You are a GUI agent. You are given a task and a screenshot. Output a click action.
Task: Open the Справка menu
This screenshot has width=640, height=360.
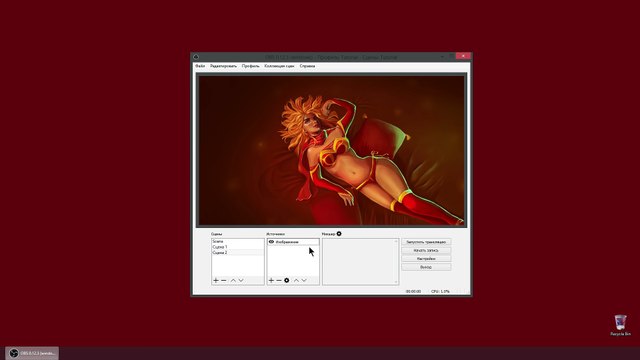(x=307, y=66)
